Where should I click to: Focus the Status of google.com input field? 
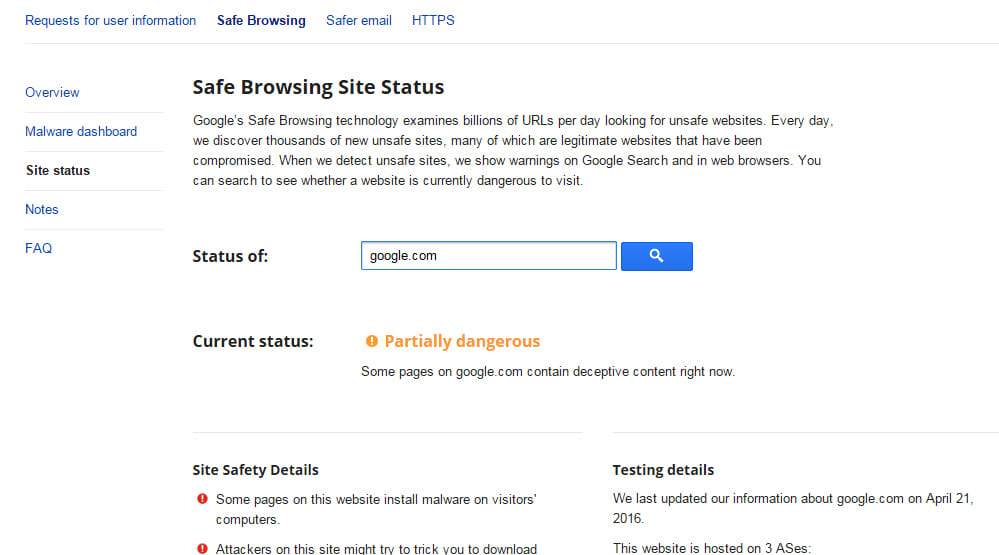tap(489, 256)
